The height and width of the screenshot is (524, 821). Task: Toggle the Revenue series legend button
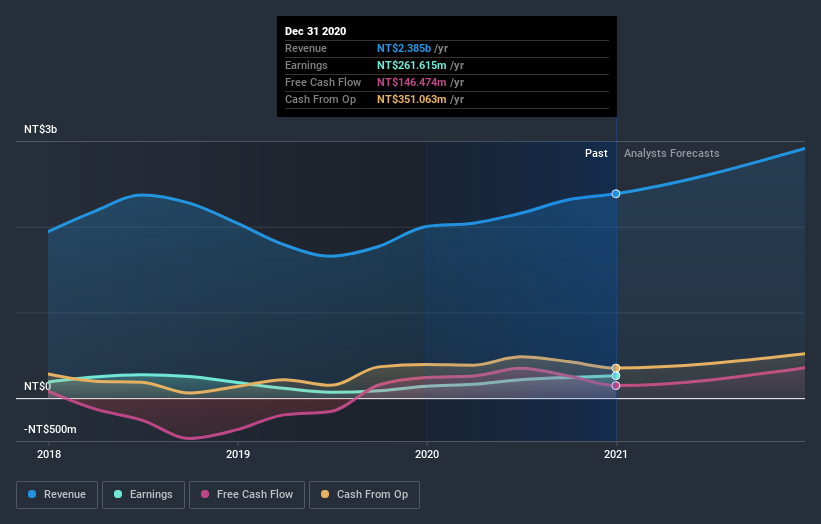coord(57,495)
